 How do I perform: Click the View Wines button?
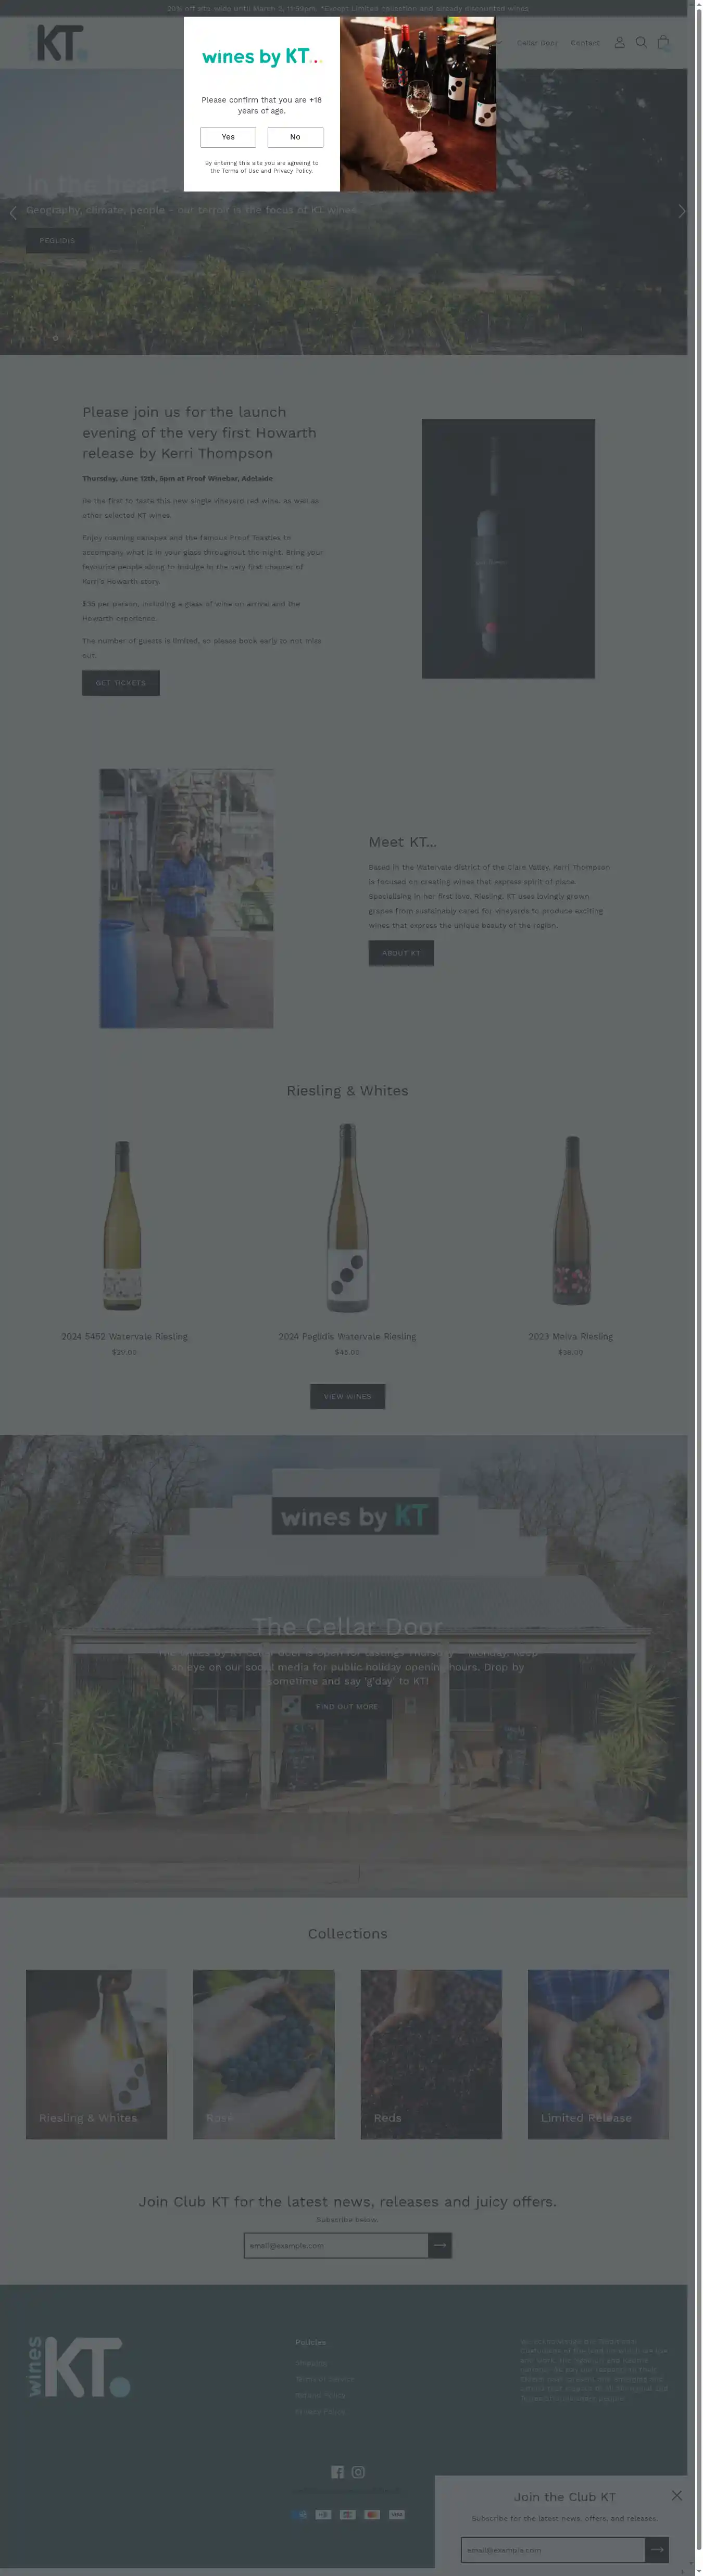(348, 1396)
